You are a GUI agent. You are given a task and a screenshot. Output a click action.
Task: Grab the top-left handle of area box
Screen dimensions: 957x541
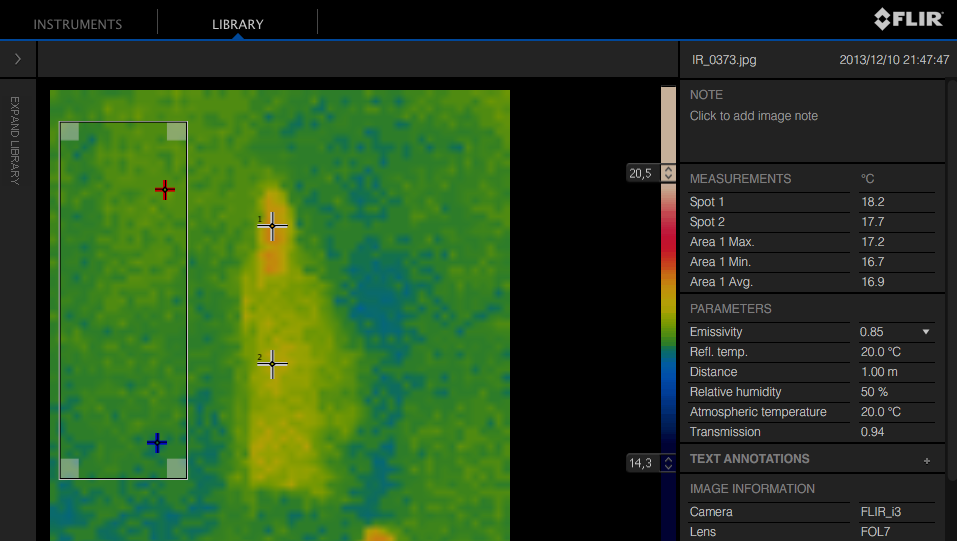[70, 132]
